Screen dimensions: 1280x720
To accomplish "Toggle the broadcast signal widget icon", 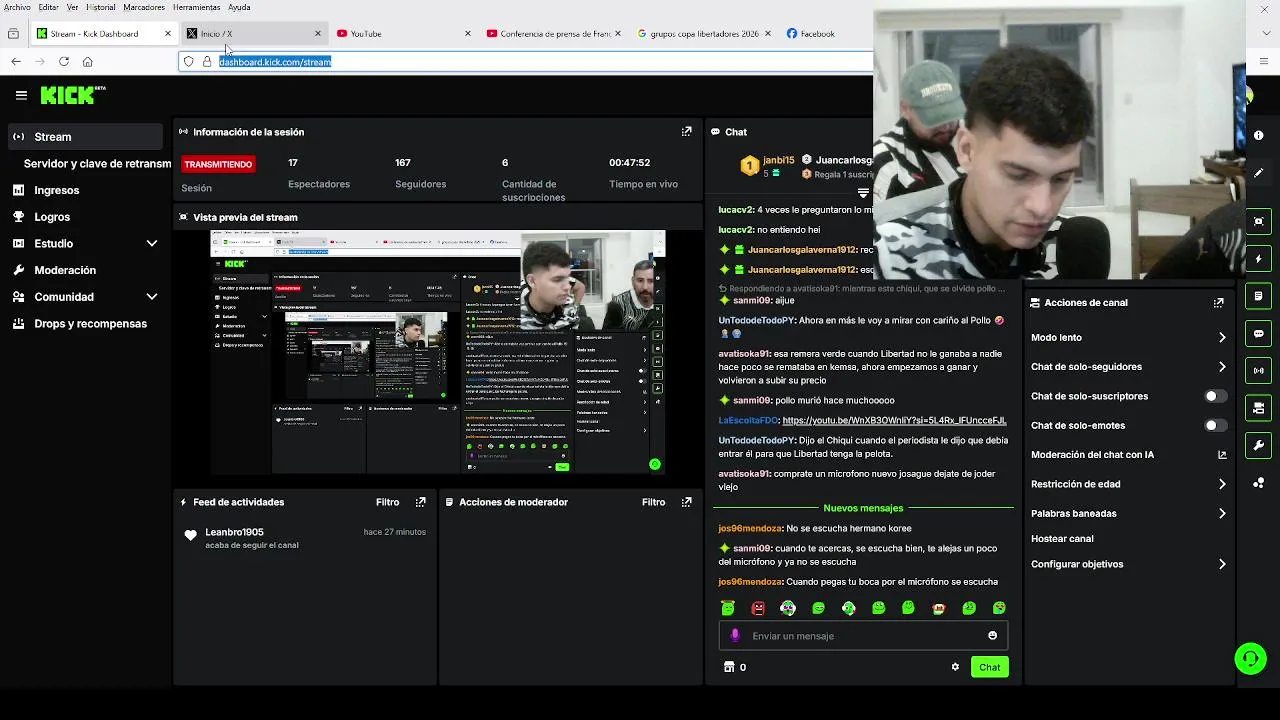I will coord(1258,370).
